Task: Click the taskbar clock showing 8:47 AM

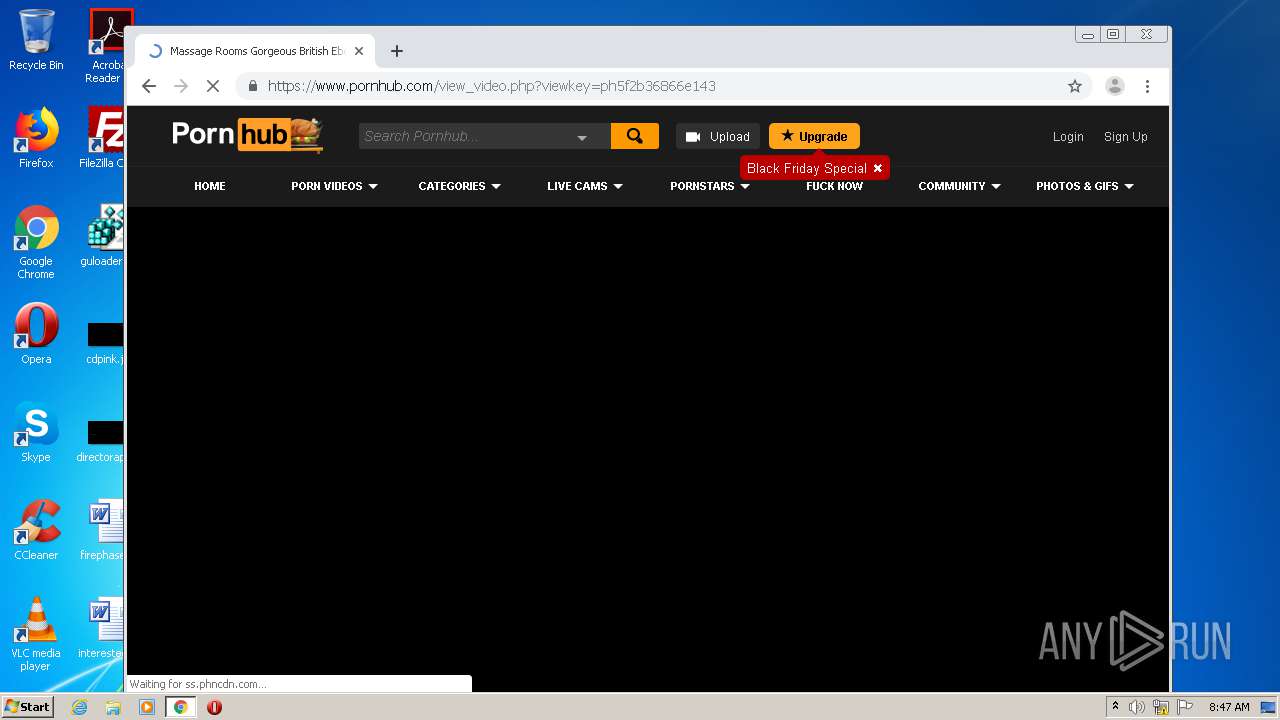Action: pos(1229,707)
